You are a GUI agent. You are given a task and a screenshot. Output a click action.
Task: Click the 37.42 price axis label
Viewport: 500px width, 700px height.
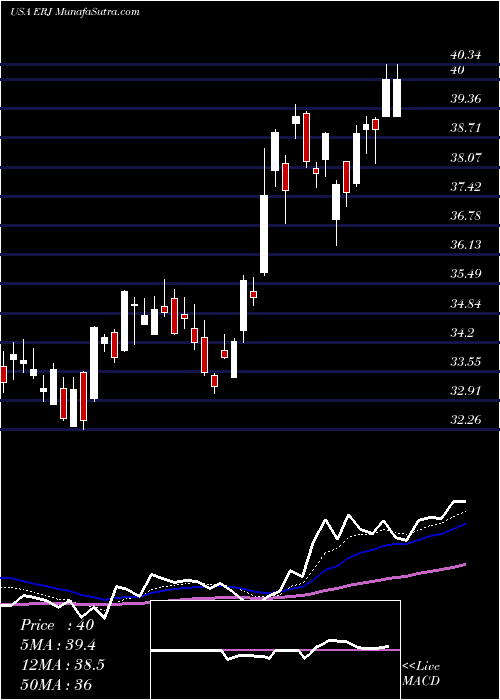pos(466,187)
